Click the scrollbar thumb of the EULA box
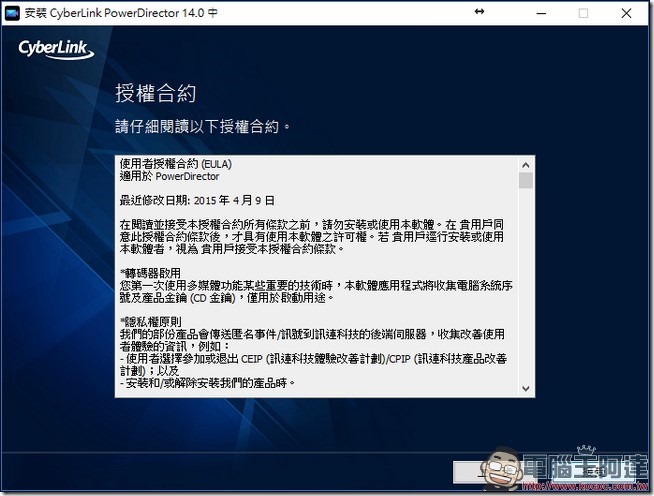Viewport: 654px width, 496px height. 526,180
